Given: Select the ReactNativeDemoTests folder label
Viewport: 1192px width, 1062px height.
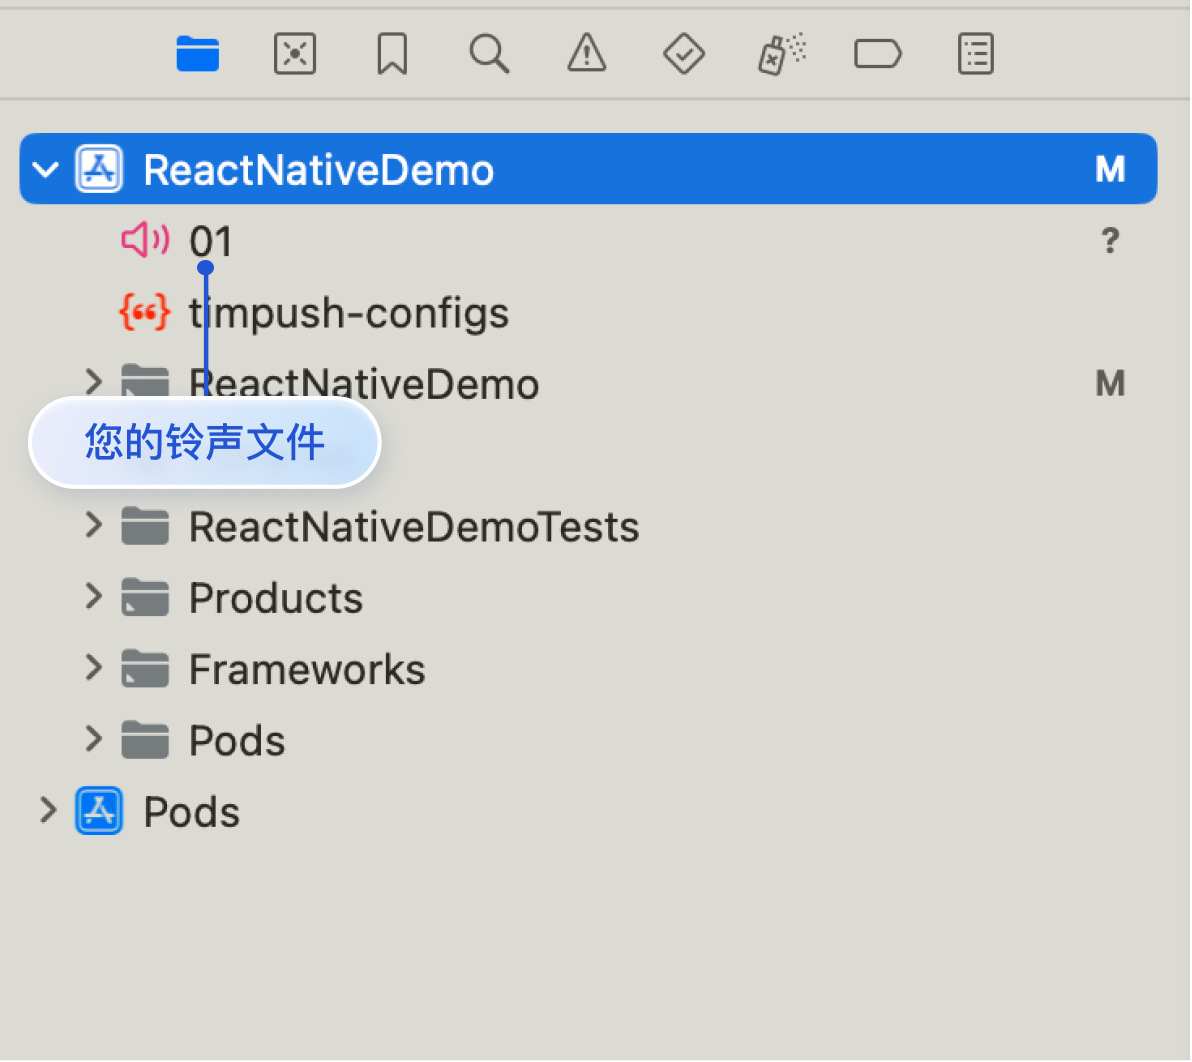Looking at the screenshot, I should 414,527.
